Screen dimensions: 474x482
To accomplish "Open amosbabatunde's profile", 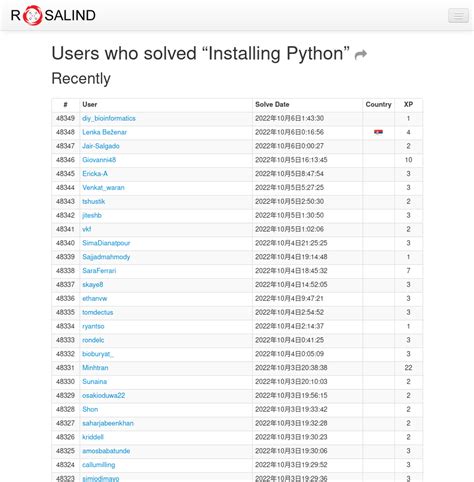I will (x=106, y=451).
